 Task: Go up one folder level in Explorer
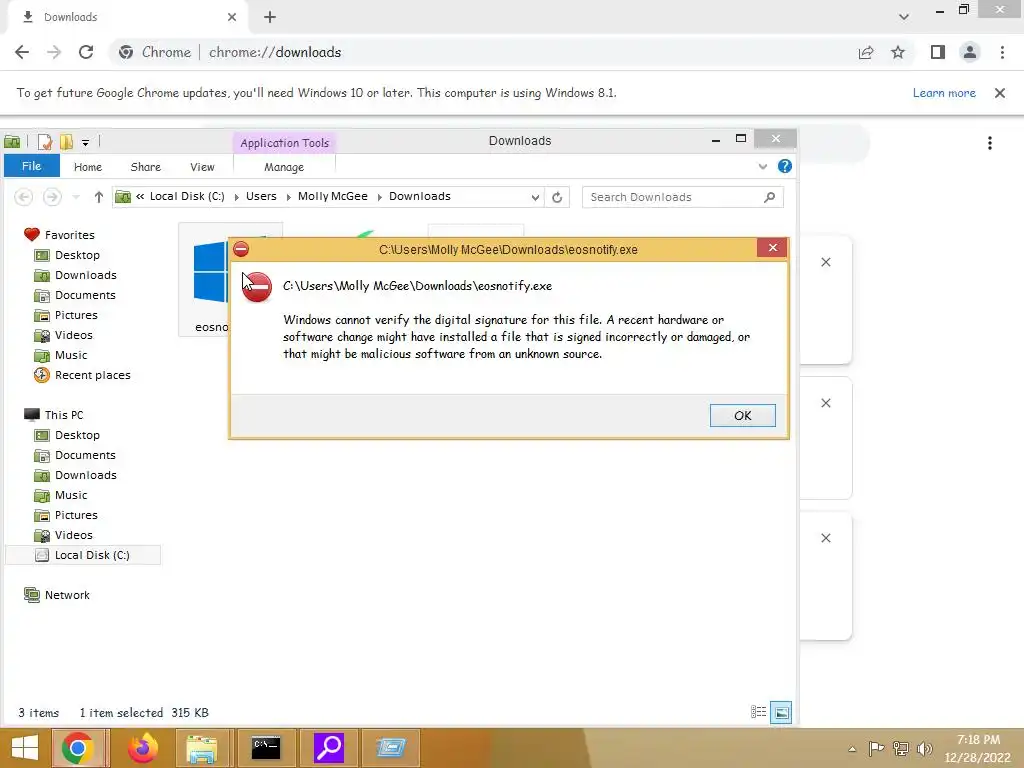tap(99, 197)
